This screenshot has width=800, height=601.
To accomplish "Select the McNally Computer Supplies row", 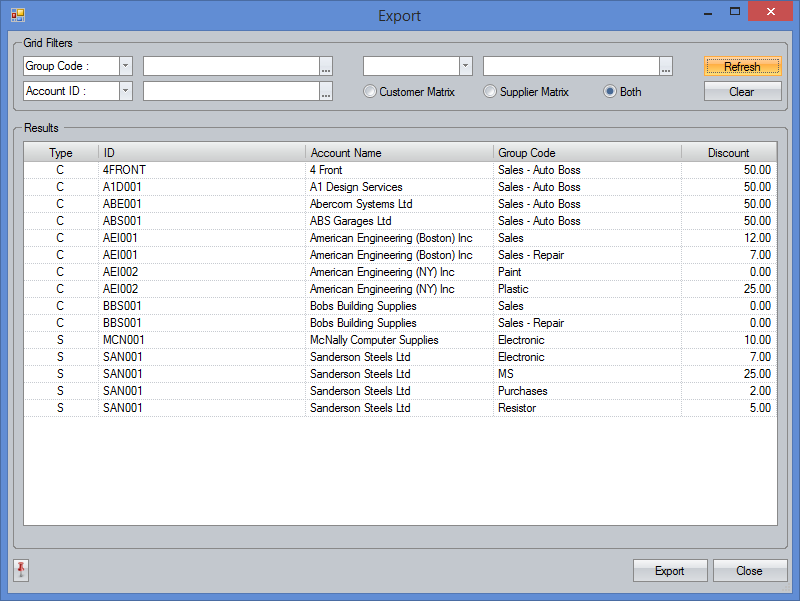I will click(373, 340).
